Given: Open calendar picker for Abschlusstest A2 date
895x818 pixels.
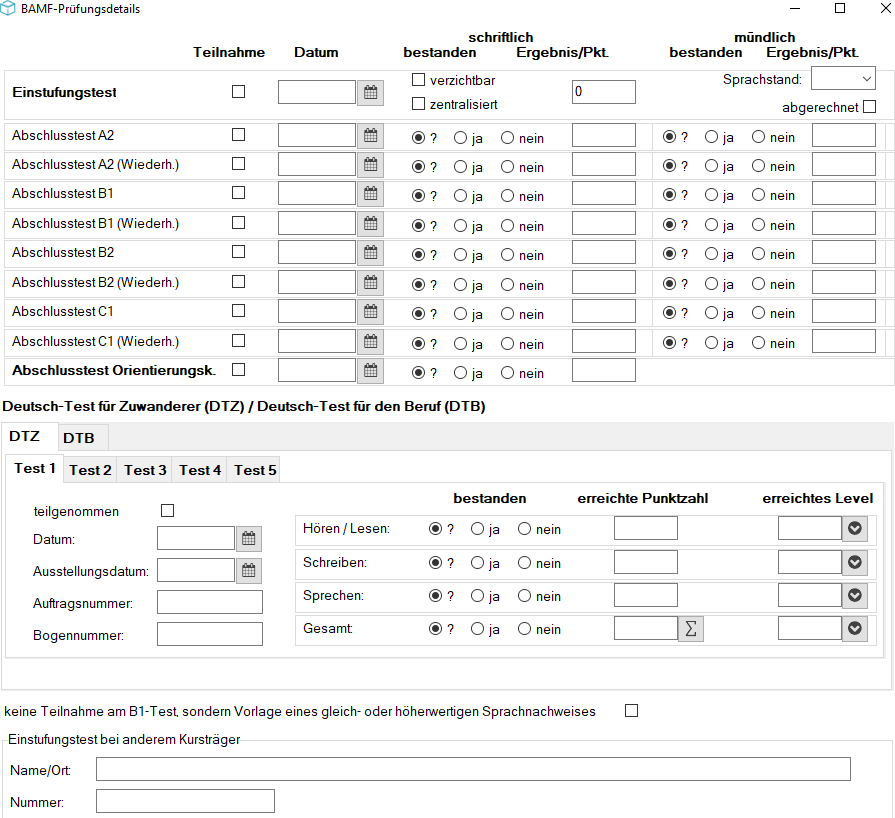Looking at the screenshot, I should 370,136.
